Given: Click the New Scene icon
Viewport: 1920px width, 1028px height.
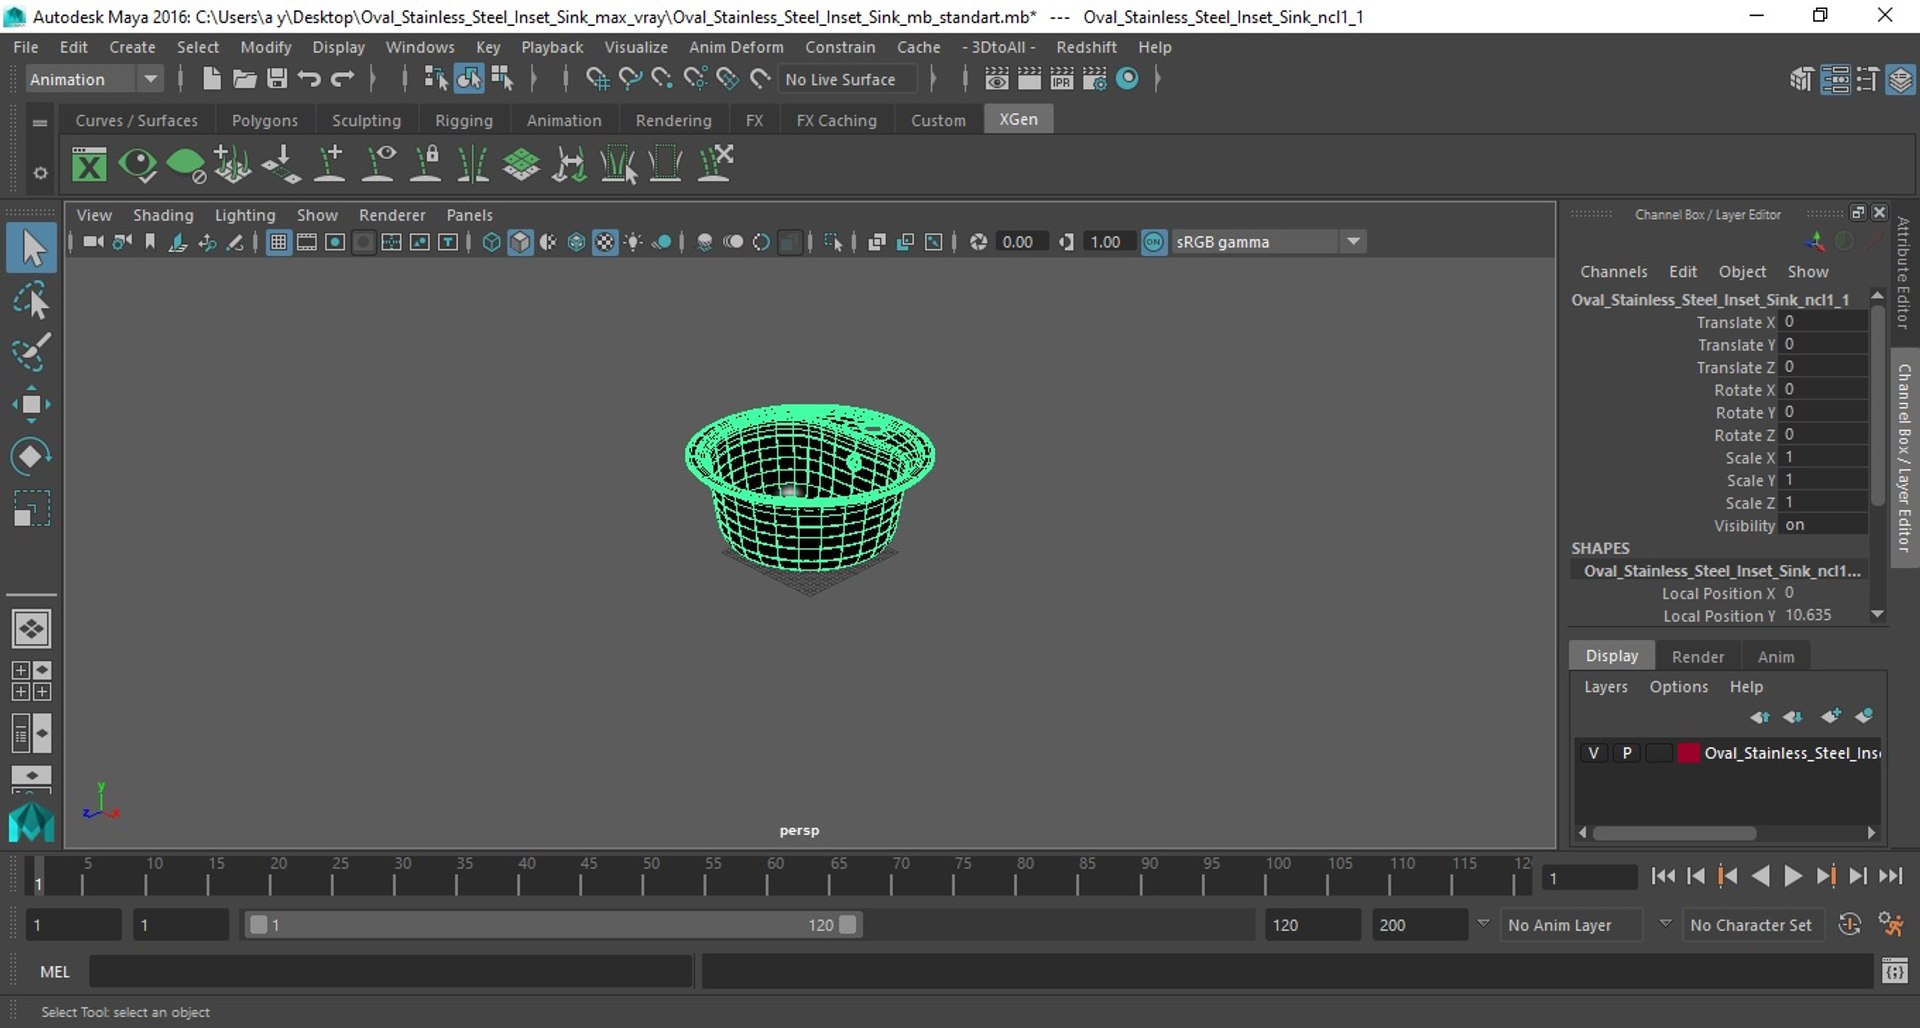Looking at the screenshot, I should coord(211,79).
